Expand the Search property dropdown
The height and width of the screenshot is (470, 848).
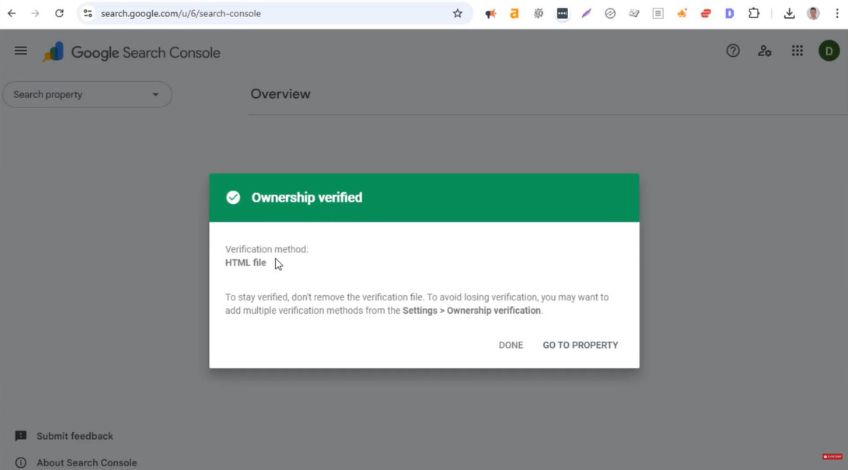87,95
